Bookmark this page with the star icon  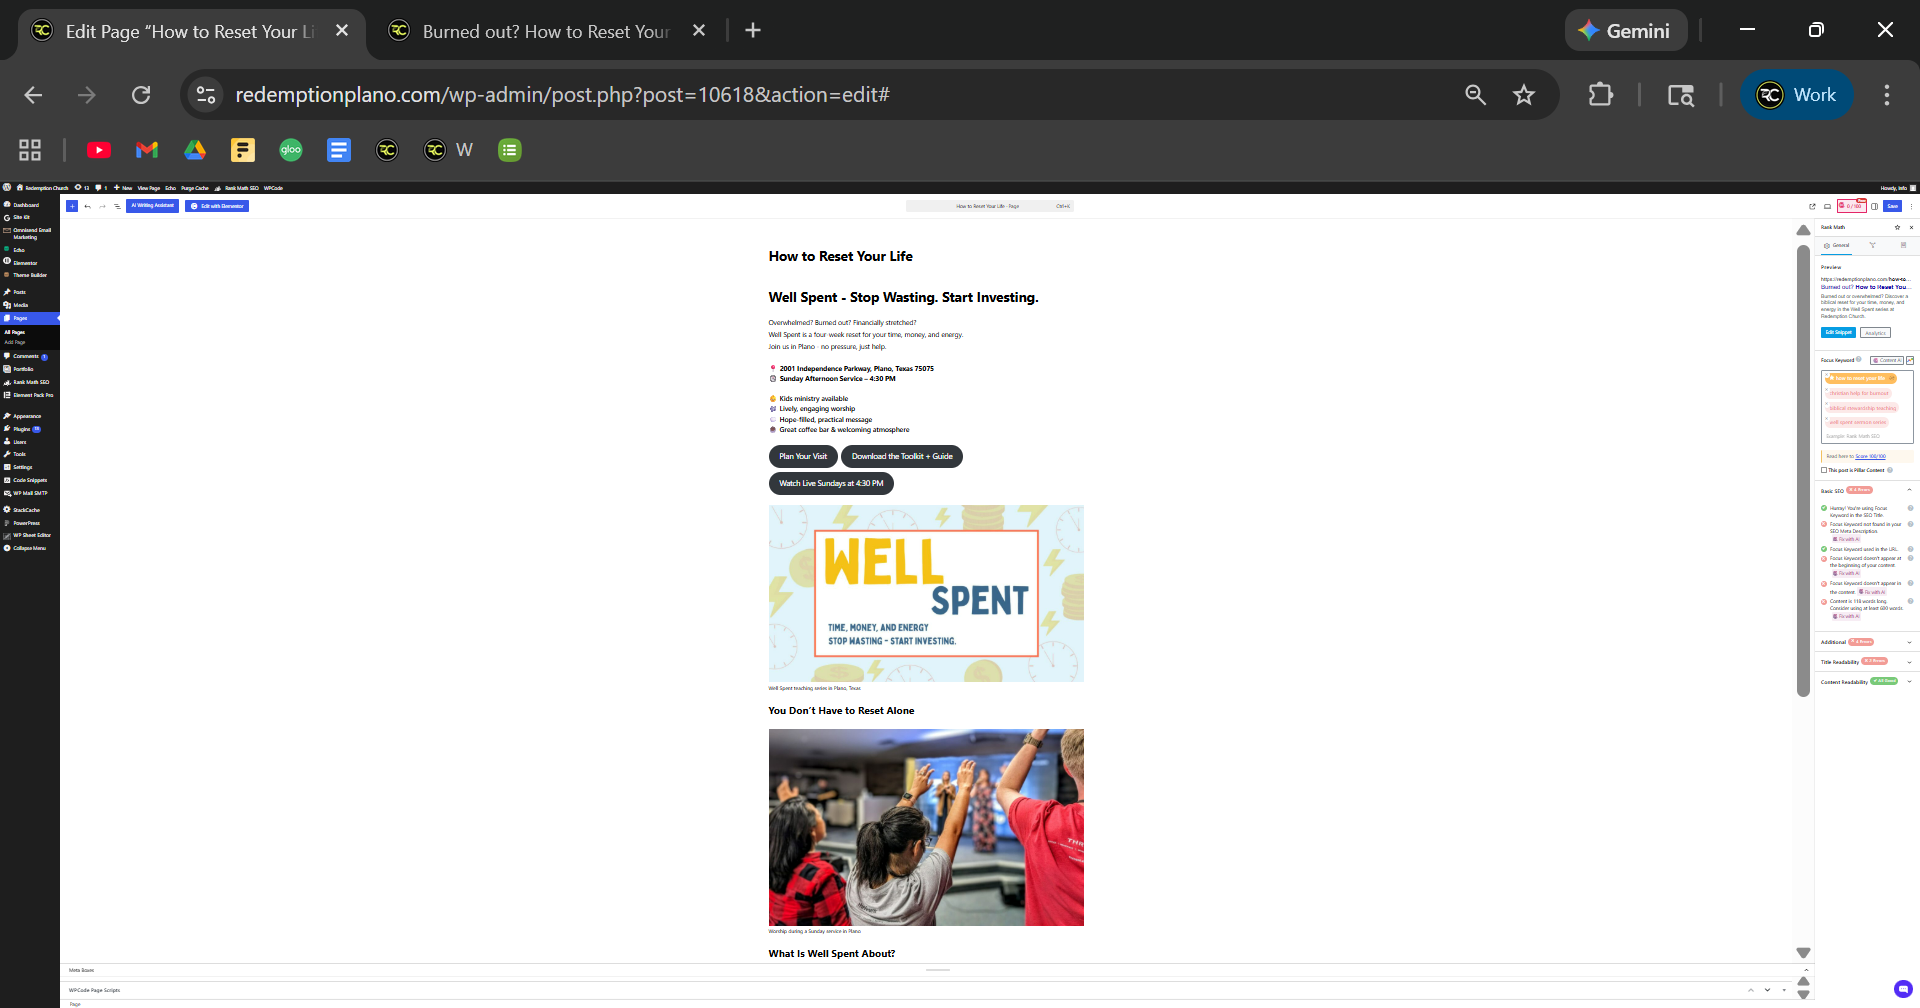[1523, 95]
